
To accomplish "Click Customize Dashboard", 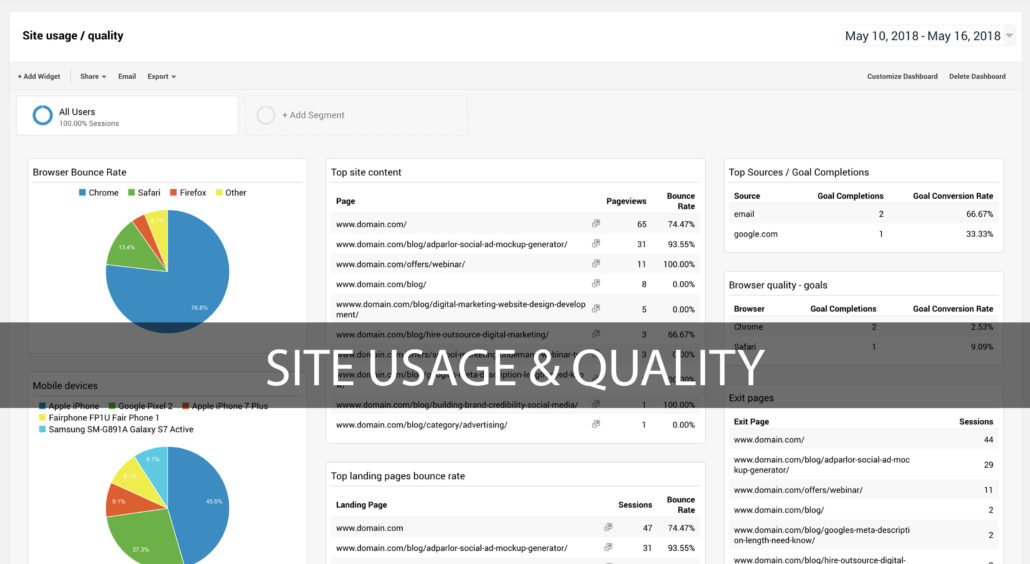I will coord(902,76).
